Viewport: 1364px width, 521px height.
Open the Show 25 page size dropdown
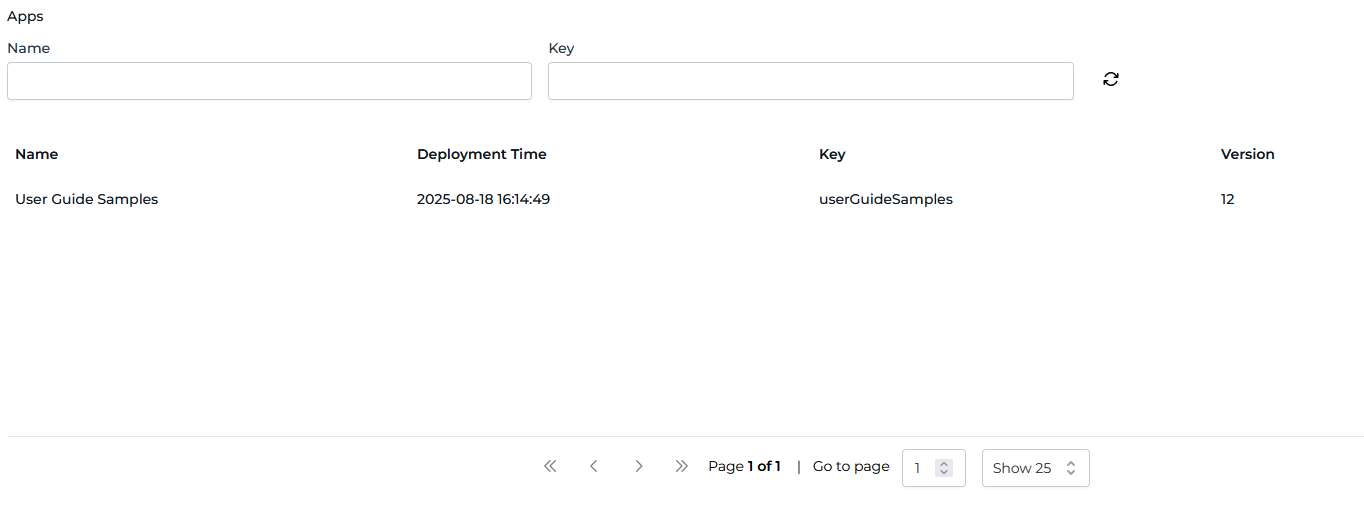click(x=1035, y=468)
